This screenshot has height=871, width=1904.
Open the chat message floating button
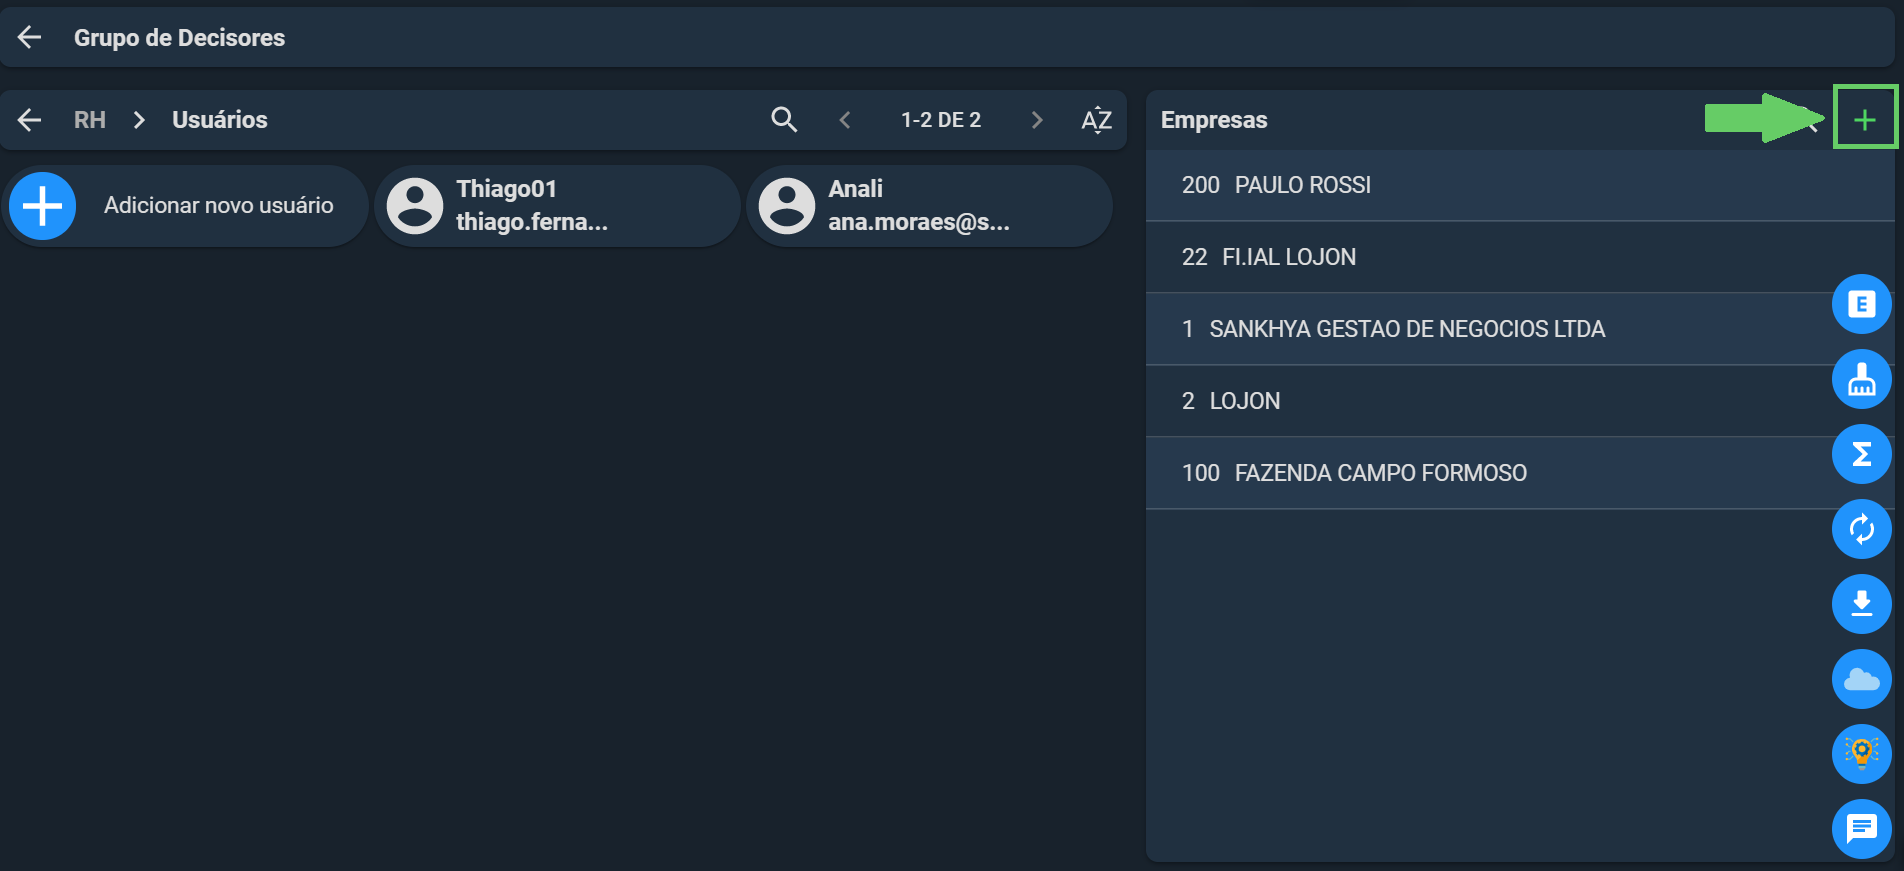tap(1862, 829)
